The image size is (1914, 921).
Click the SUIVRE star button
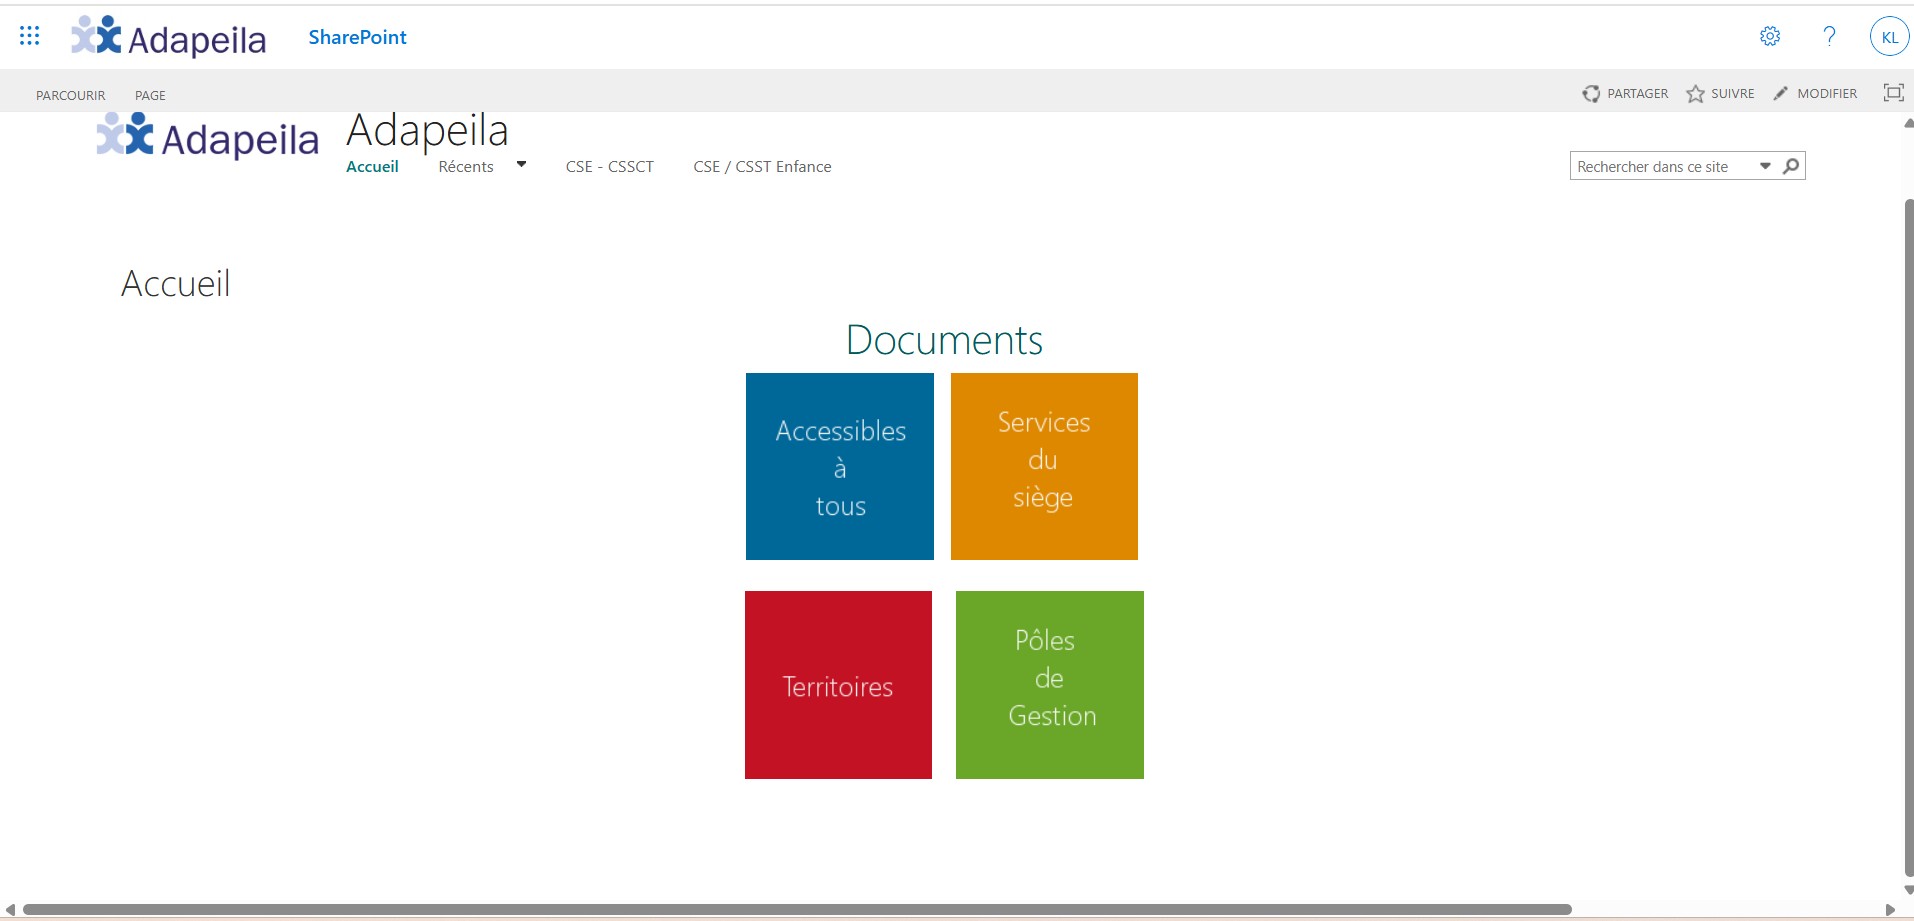click(1721, 93)
